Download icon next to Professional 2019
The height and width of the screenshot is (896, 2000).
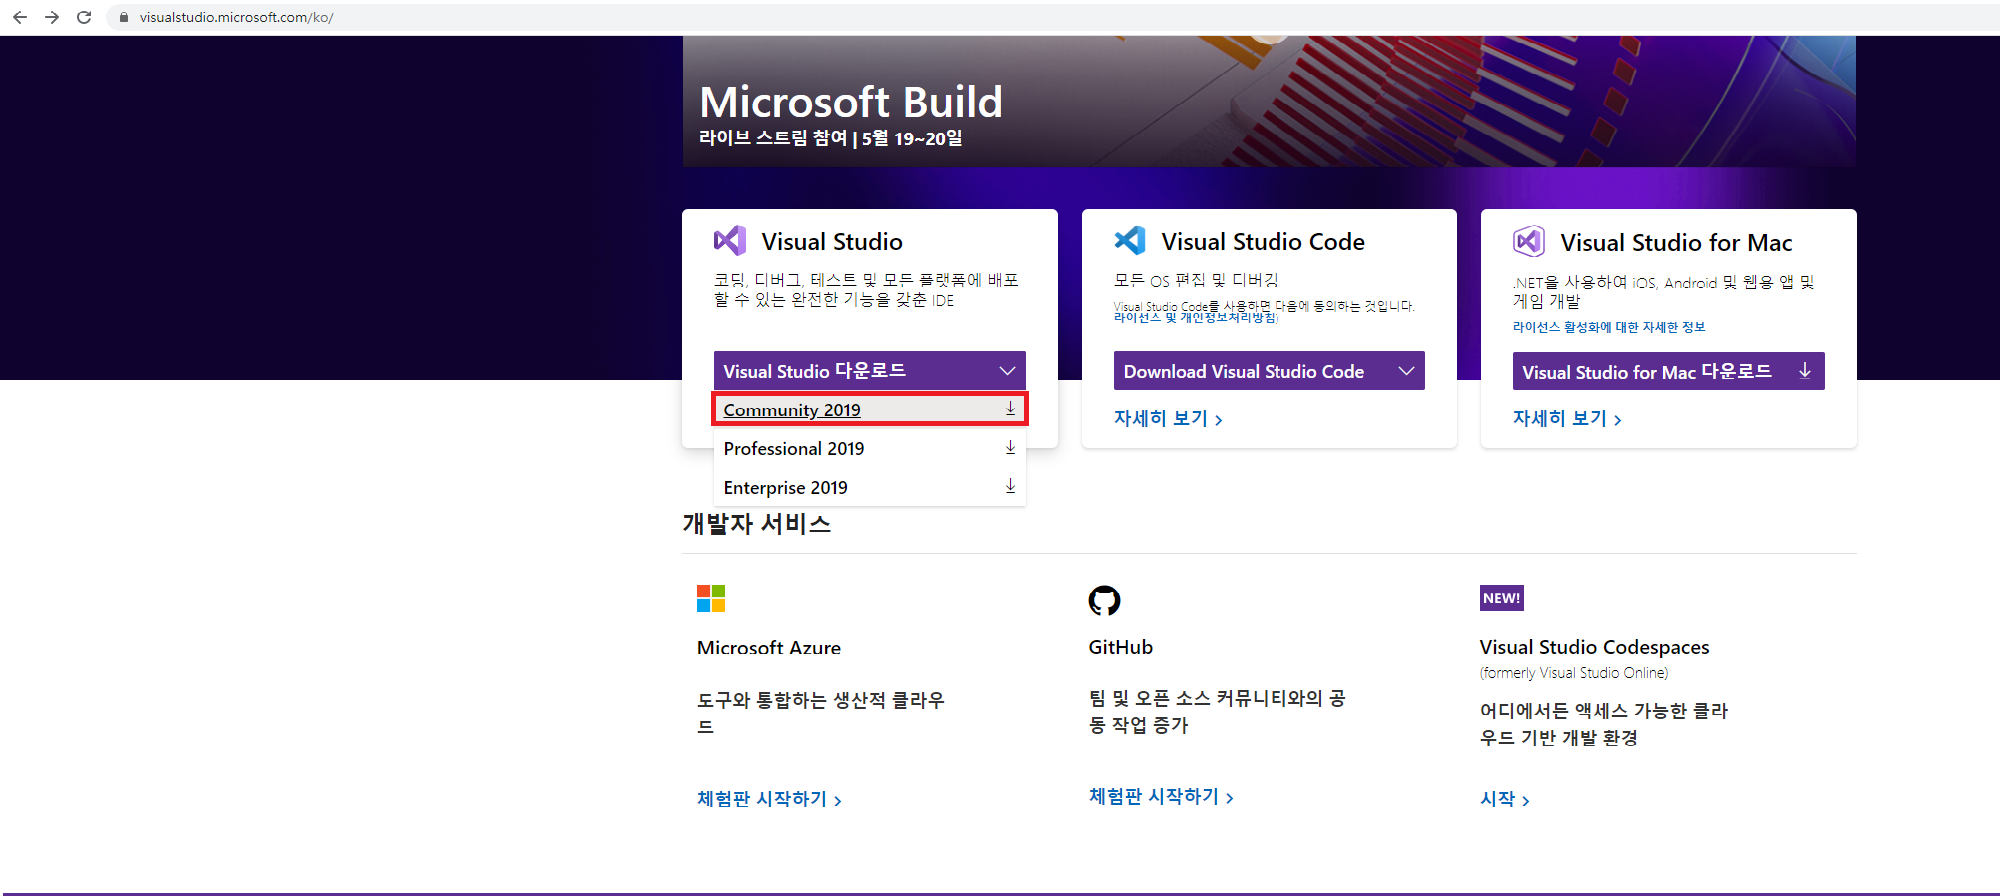1010,447
